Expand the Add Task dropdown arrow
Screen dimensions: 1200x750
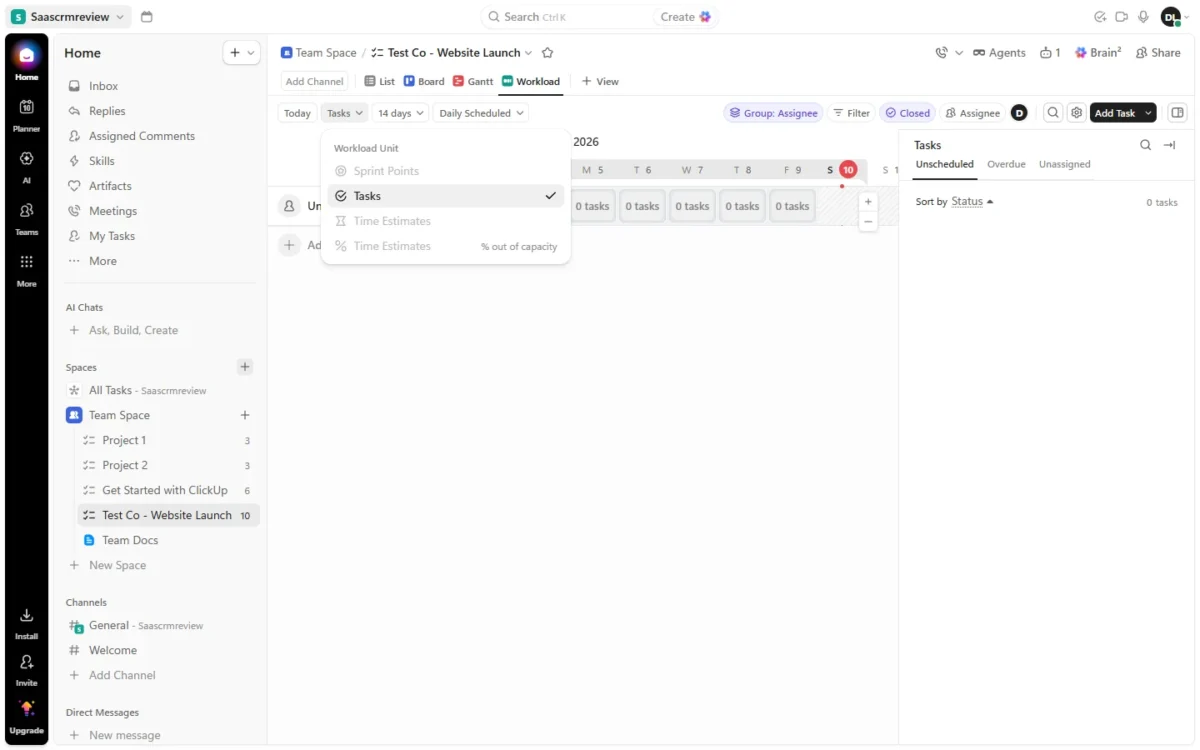coord(1148,113)
